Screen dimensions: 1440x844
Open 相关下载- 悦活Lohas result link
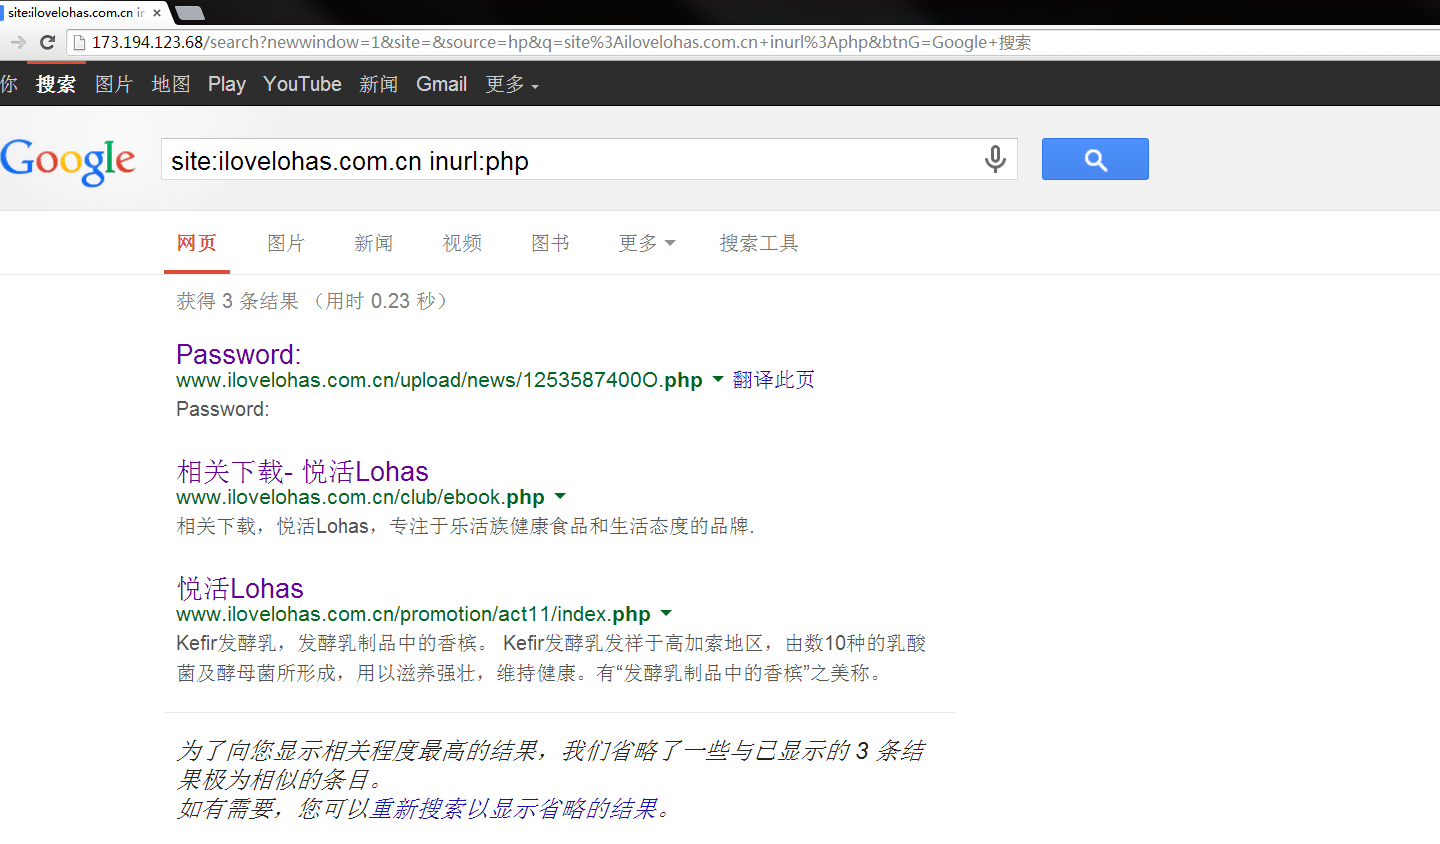click(x=302, y=471)
